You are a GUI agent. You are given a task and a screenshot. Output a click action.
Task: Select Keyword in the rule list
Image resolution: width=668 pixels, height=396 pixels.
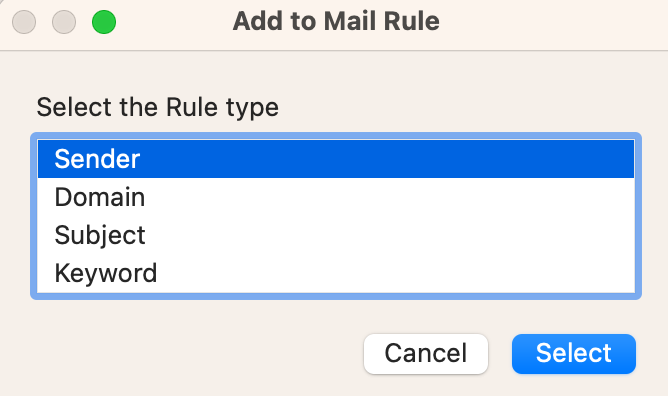(336, 273)
